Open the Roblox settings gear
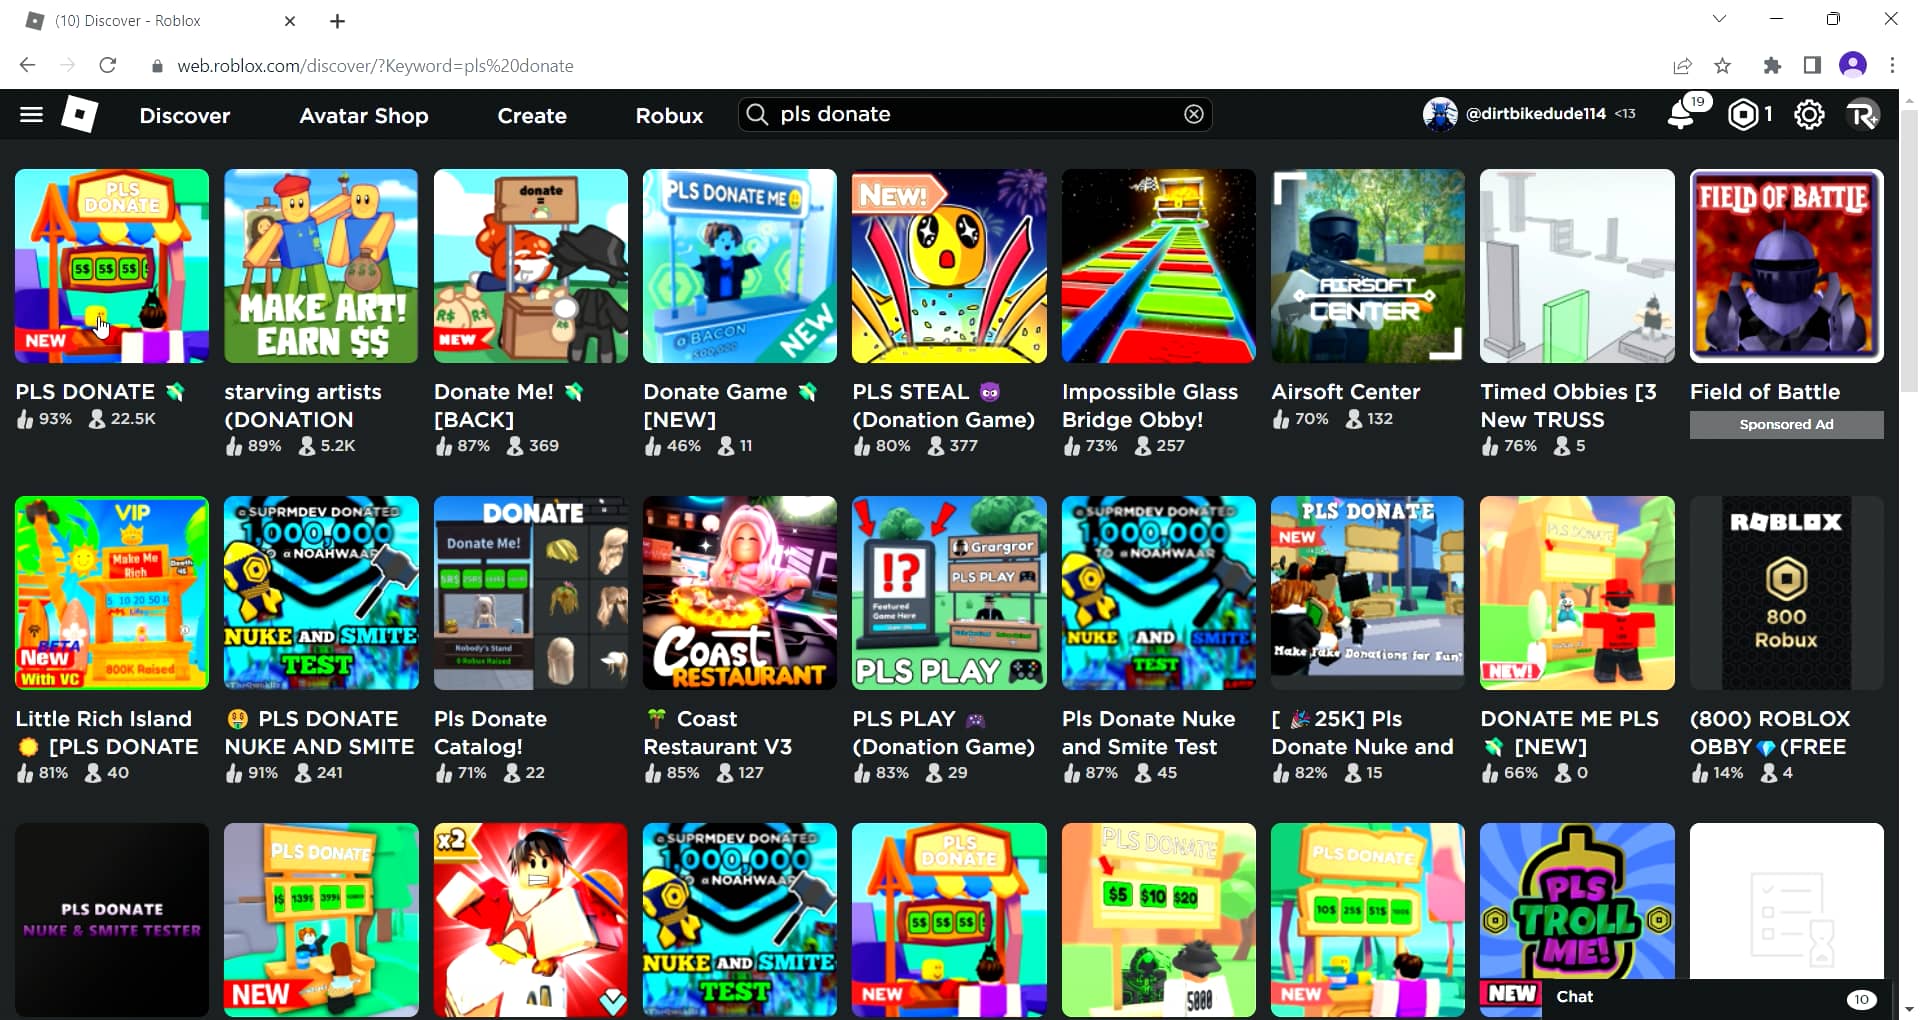Image resolution: width=1920 pixels, height=1020 pixels. [x=1809, y=114]
